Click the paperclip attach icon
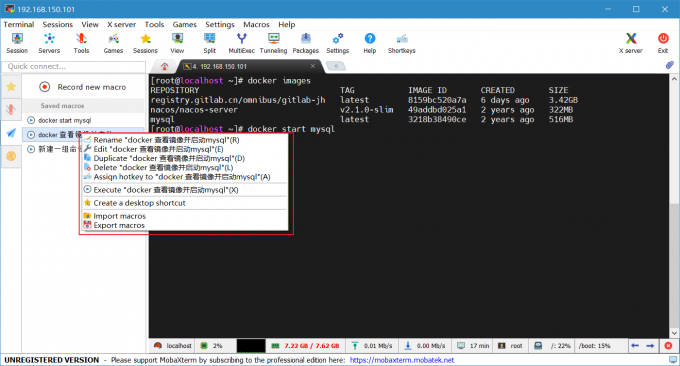 670,65
